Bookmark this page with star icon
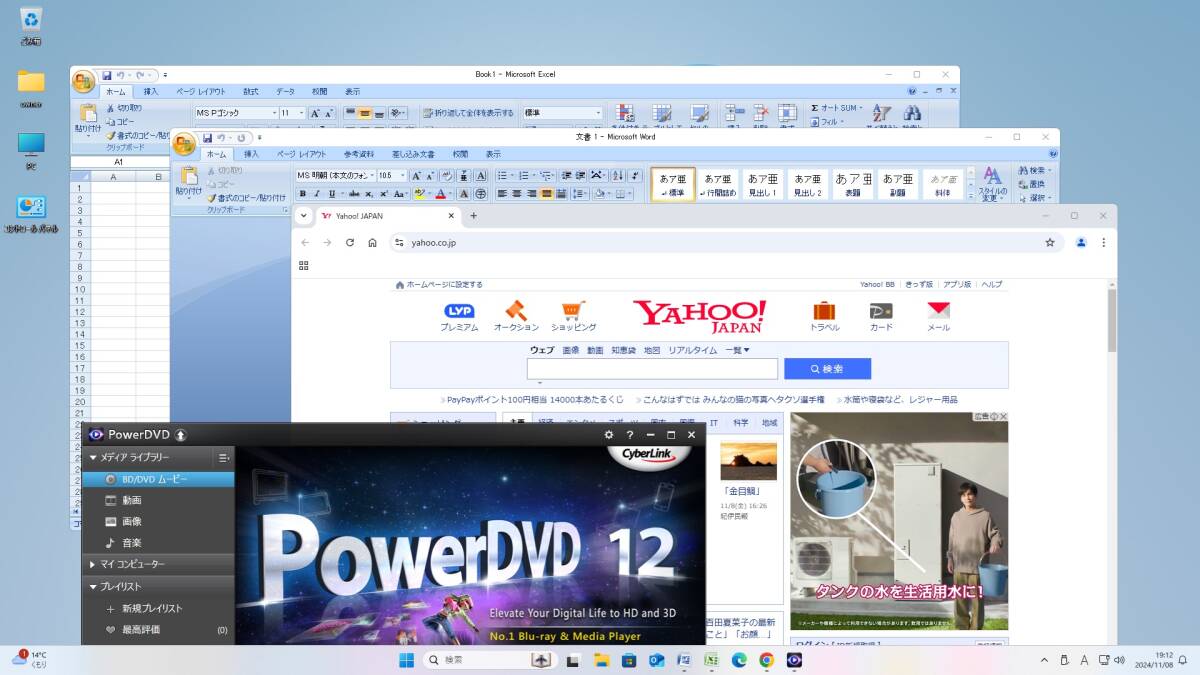The image size is (1200, 675). pos(1050,242)
